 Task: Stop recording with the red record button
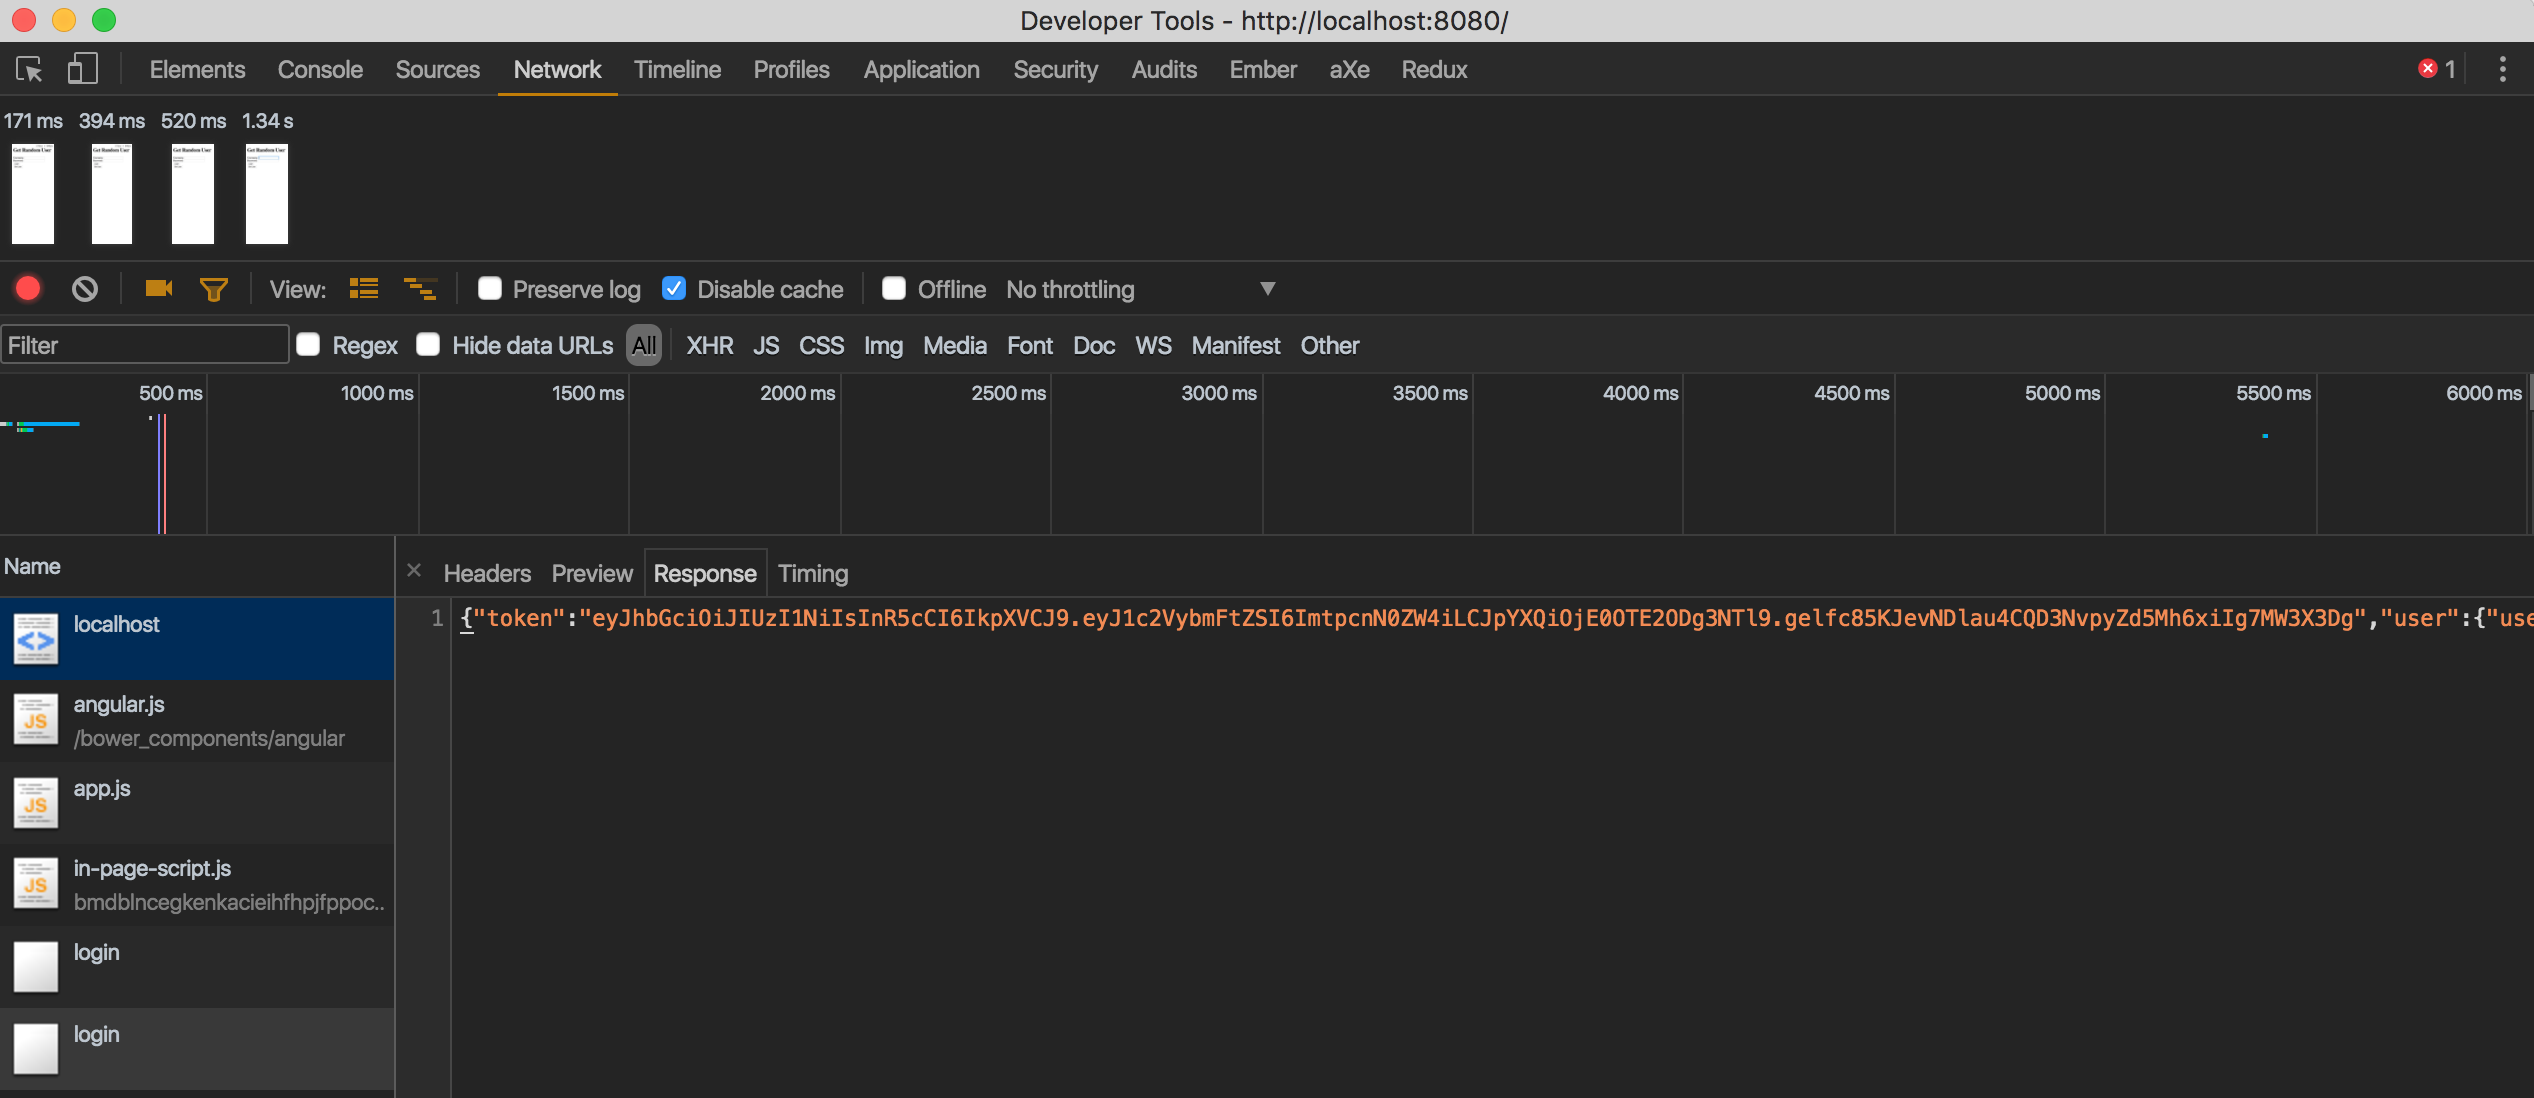click(x=28, y=289)
